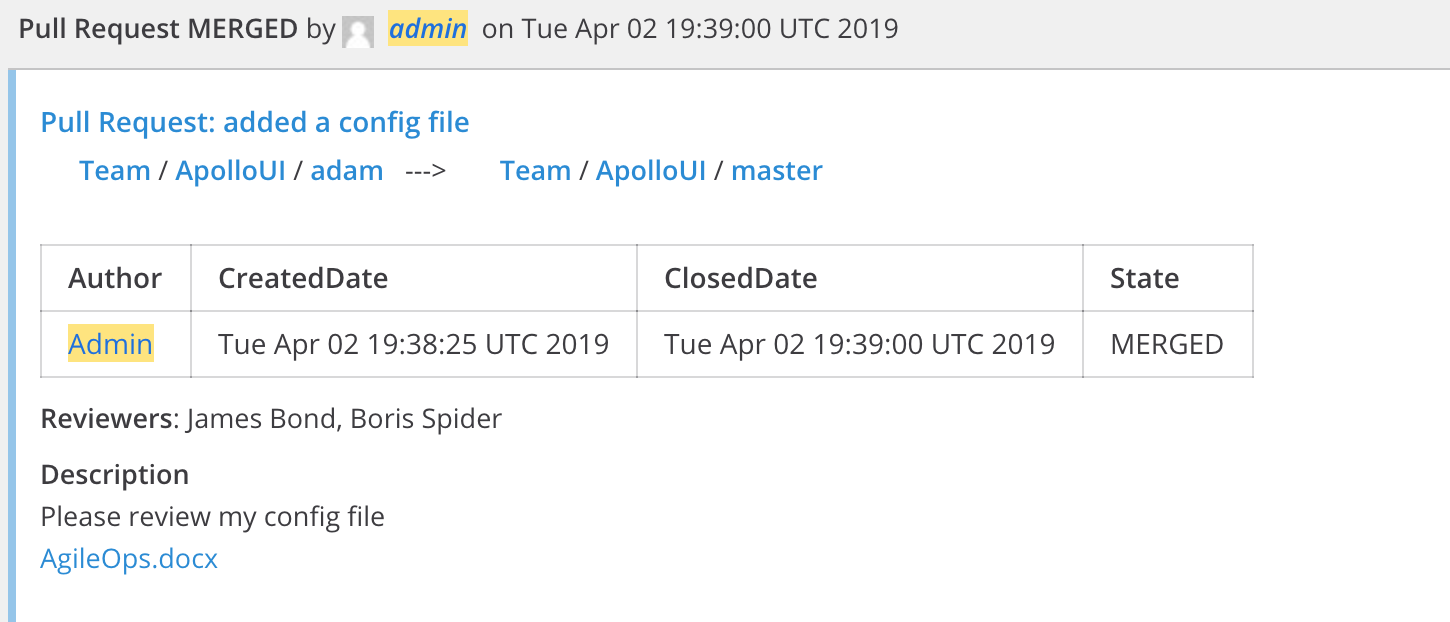Viewport: 1450px width, 622px height.
Task: Select the created date cell 19:38:25
Action: coord(414,344)
